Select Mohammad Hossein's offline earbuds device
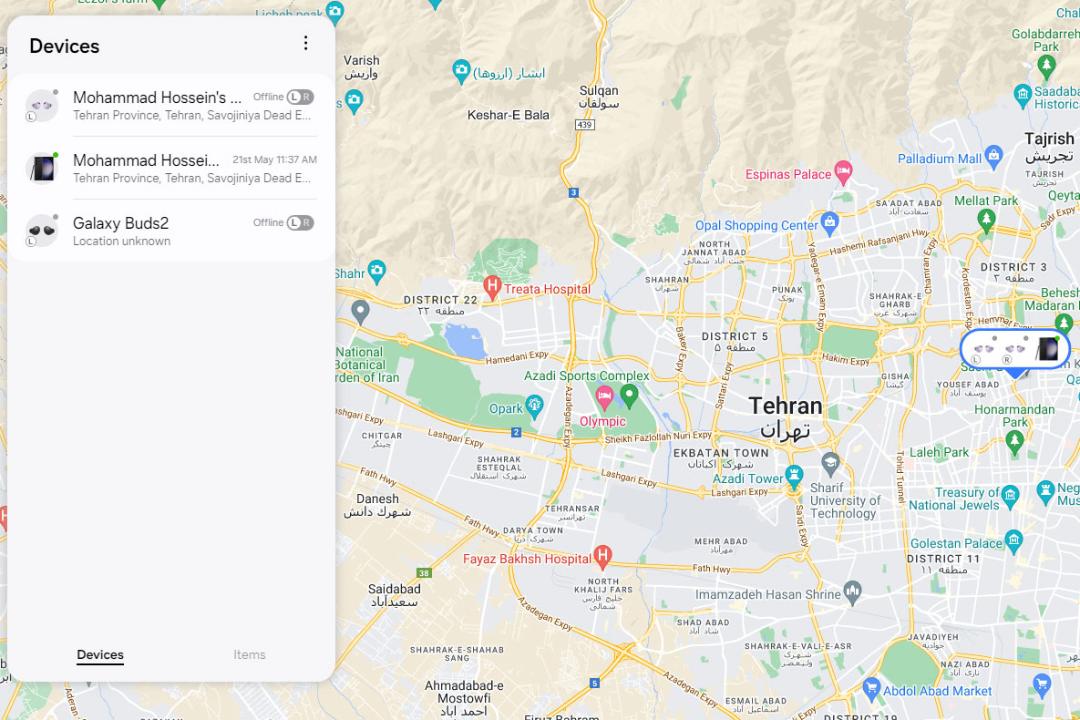 pyautogui.click(x=171, y=105)
